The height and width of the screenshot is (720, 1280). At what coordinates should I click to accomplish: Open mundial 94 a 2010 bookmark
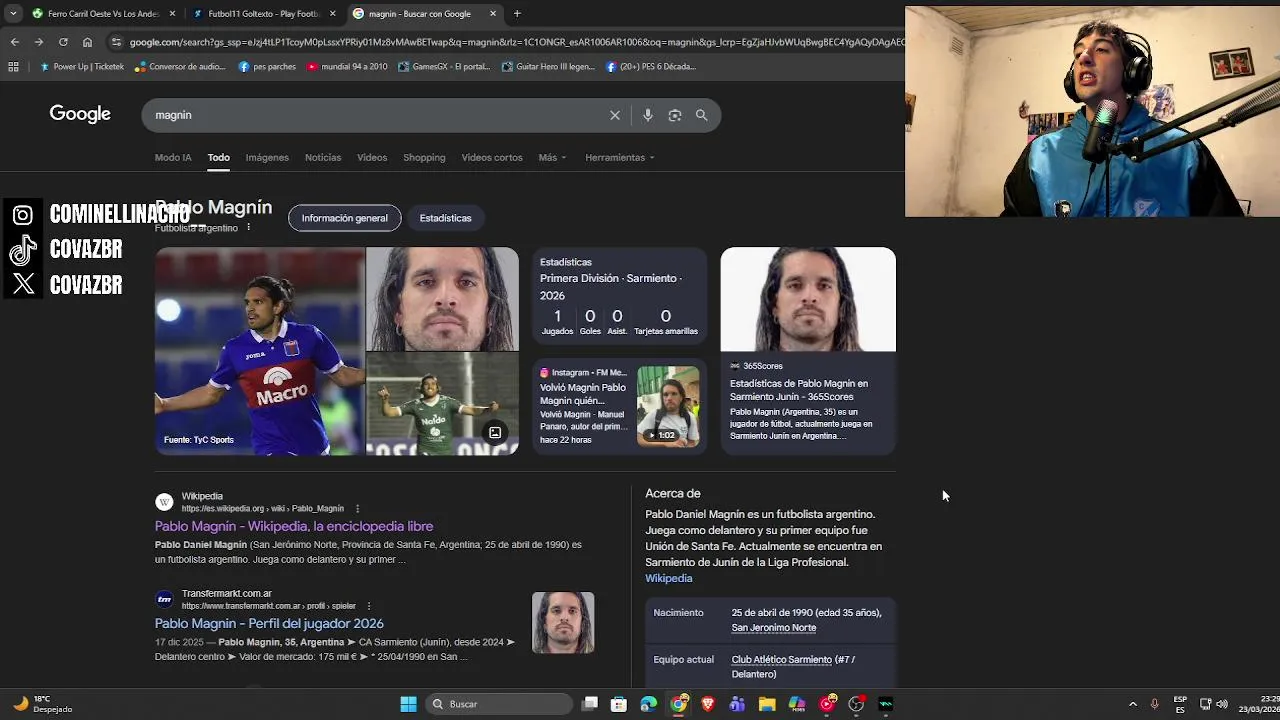tap(347, 67)
